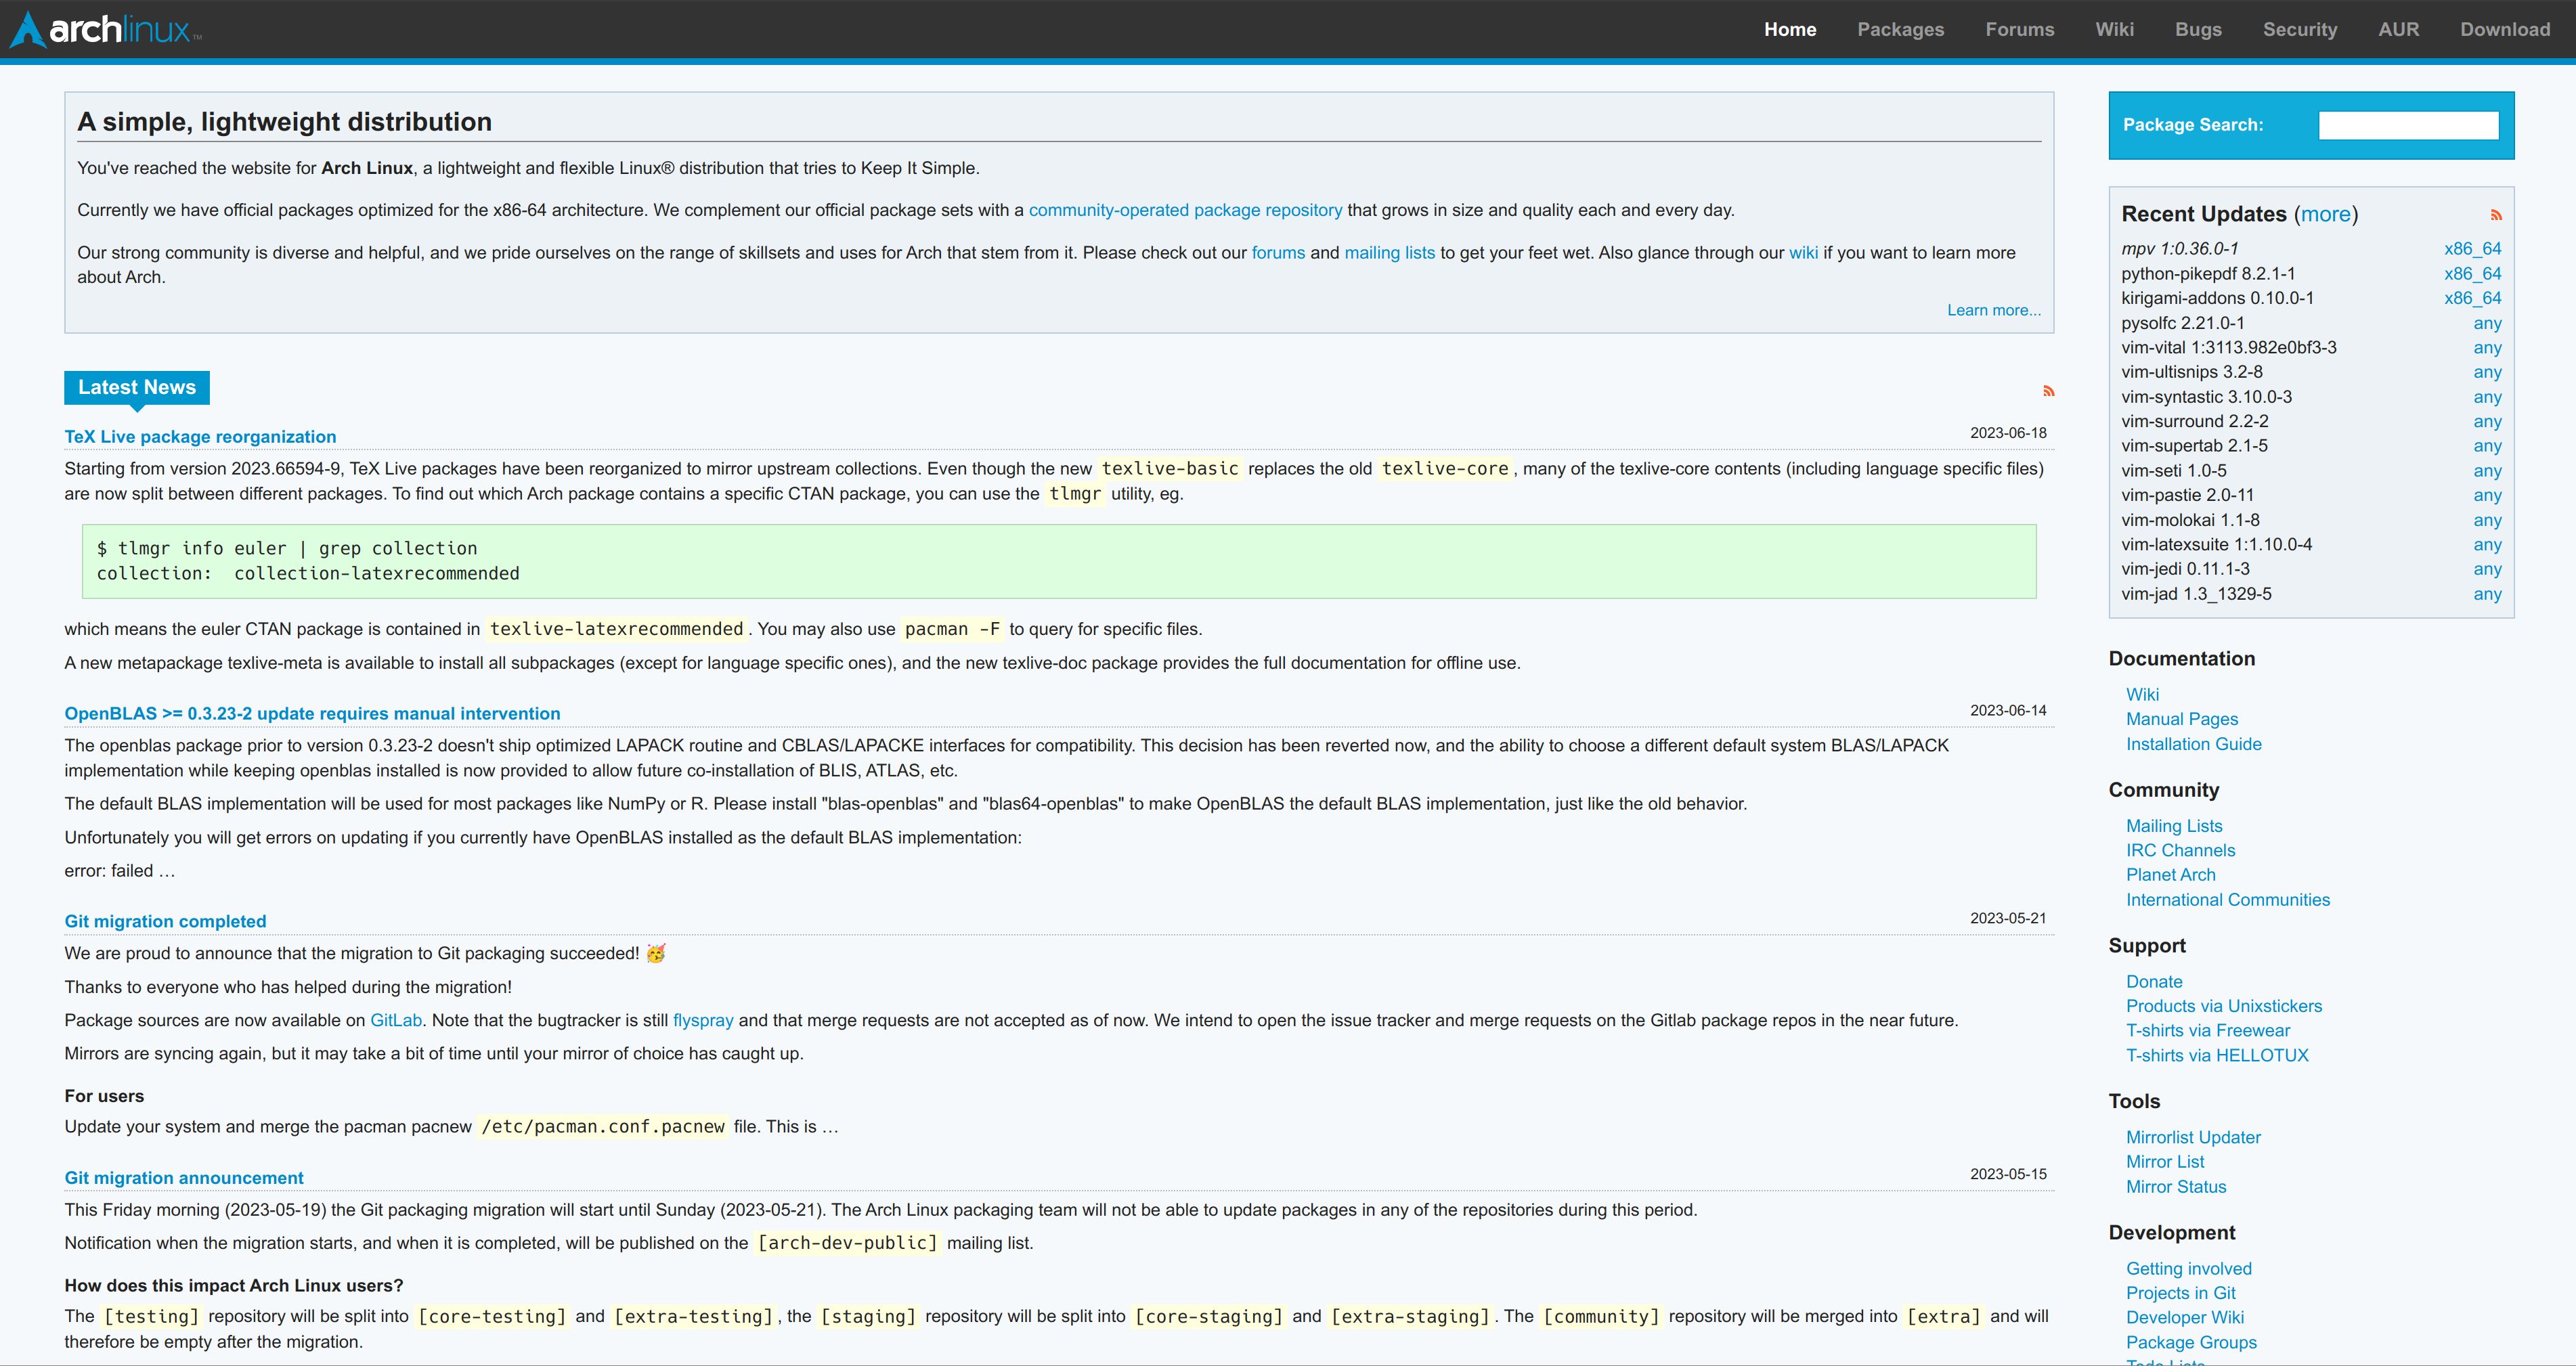Open Mirrorlist Updater tool link
This screenshot has height=1366, width=2576.
(x=2193, y=1138)
